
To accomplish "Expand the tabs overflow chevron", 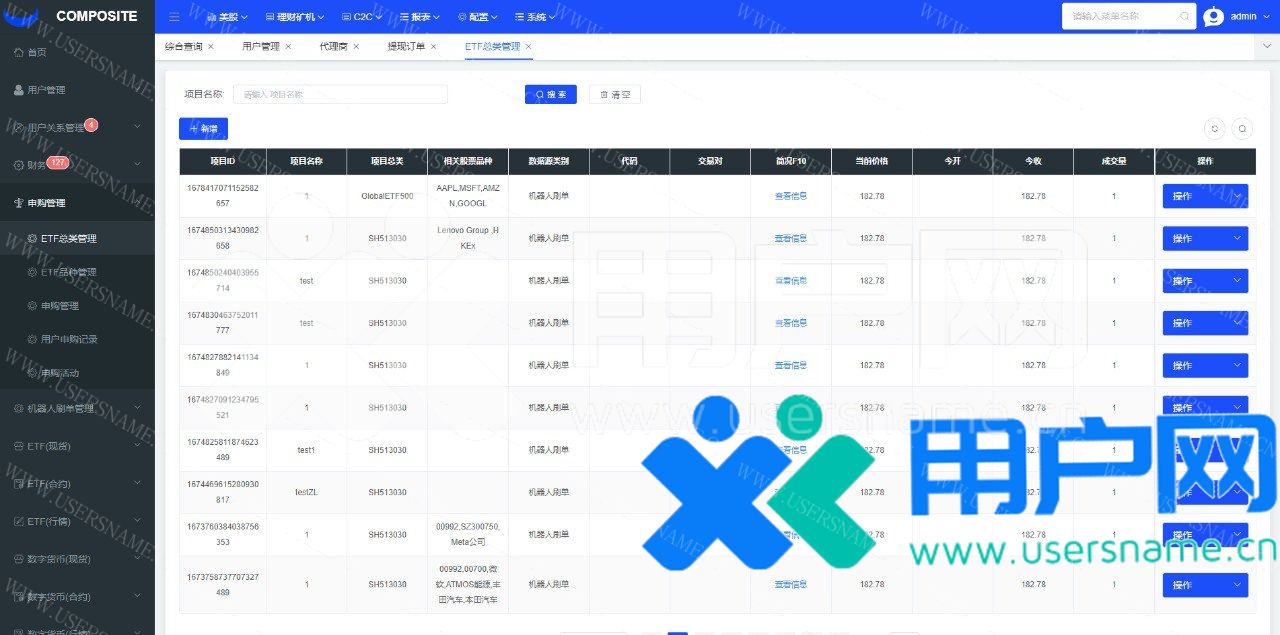I will pos(1267,47).
